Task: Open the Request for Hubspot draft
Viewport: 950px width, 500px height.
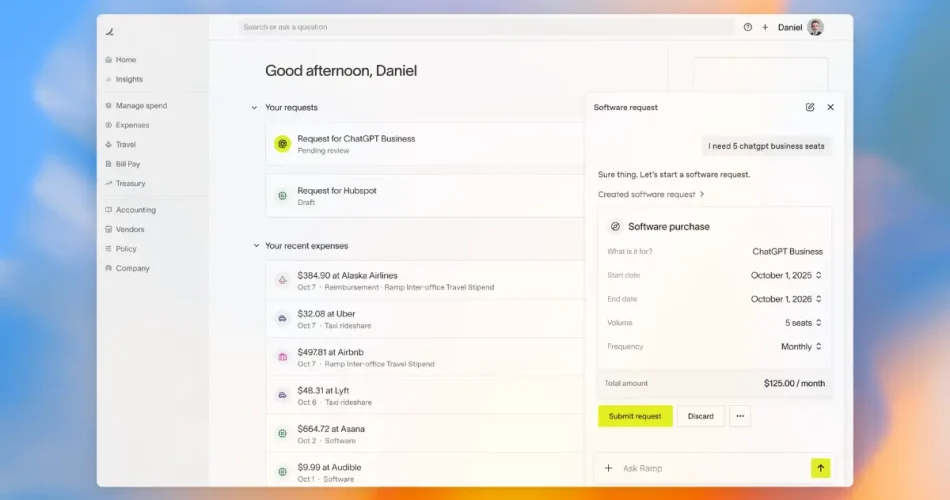Action: tap(425, 196)
